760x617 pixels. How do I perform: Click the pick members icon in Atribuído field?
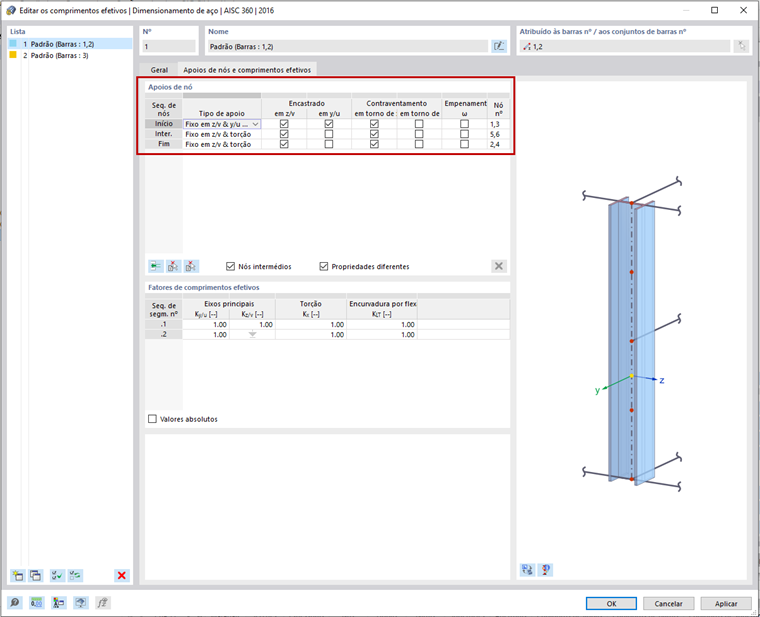coord(741,47)
